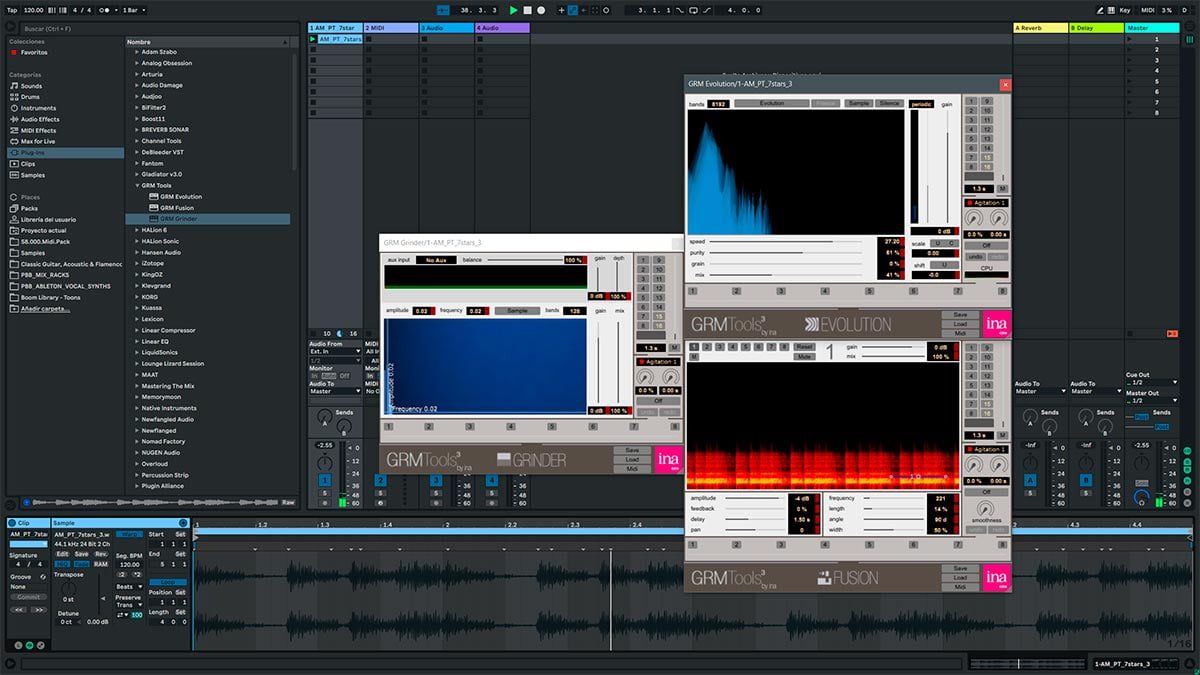Screen dimensions: 1200x675
Task: Click Save in the GRM Fusion window
Action: 960,568
